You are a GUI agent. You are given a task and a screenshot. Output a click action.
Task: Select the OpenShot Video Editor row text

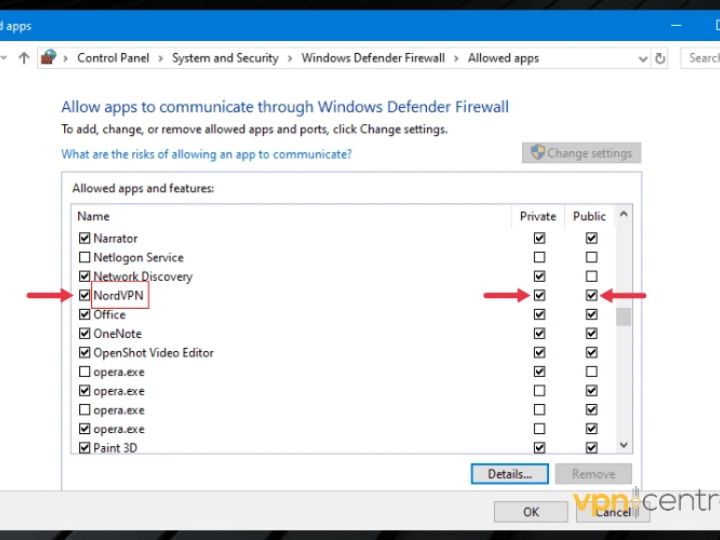153,353
